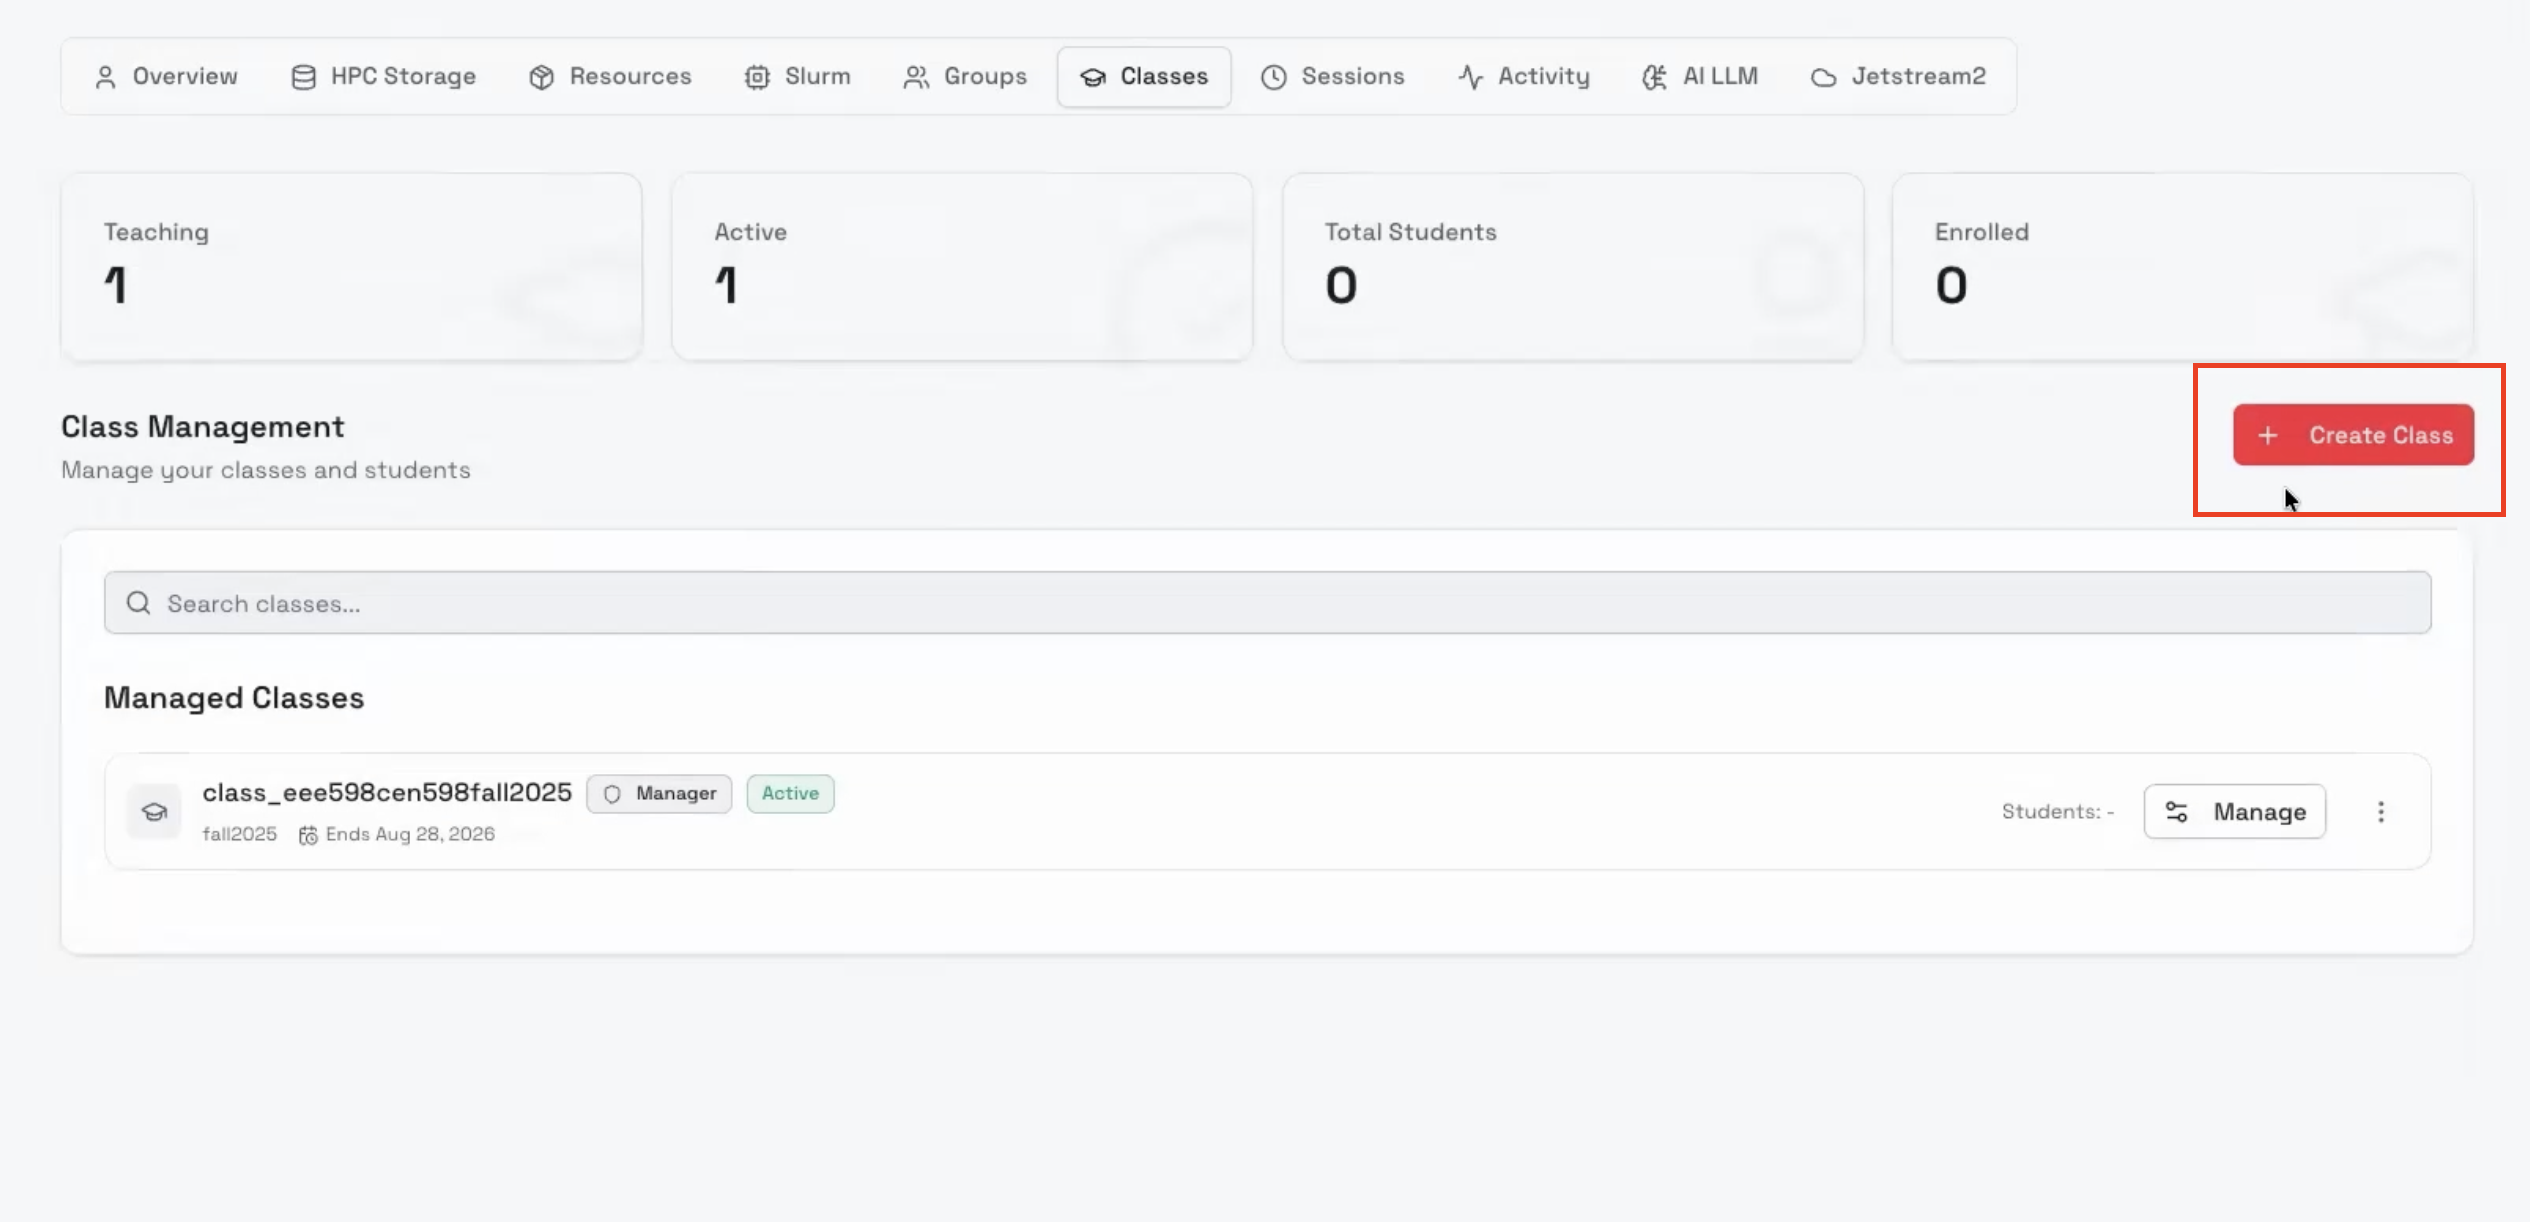Click the Manager role badge
The width and height of the screenshot is (2530, 1222).
tap(659, 794)
